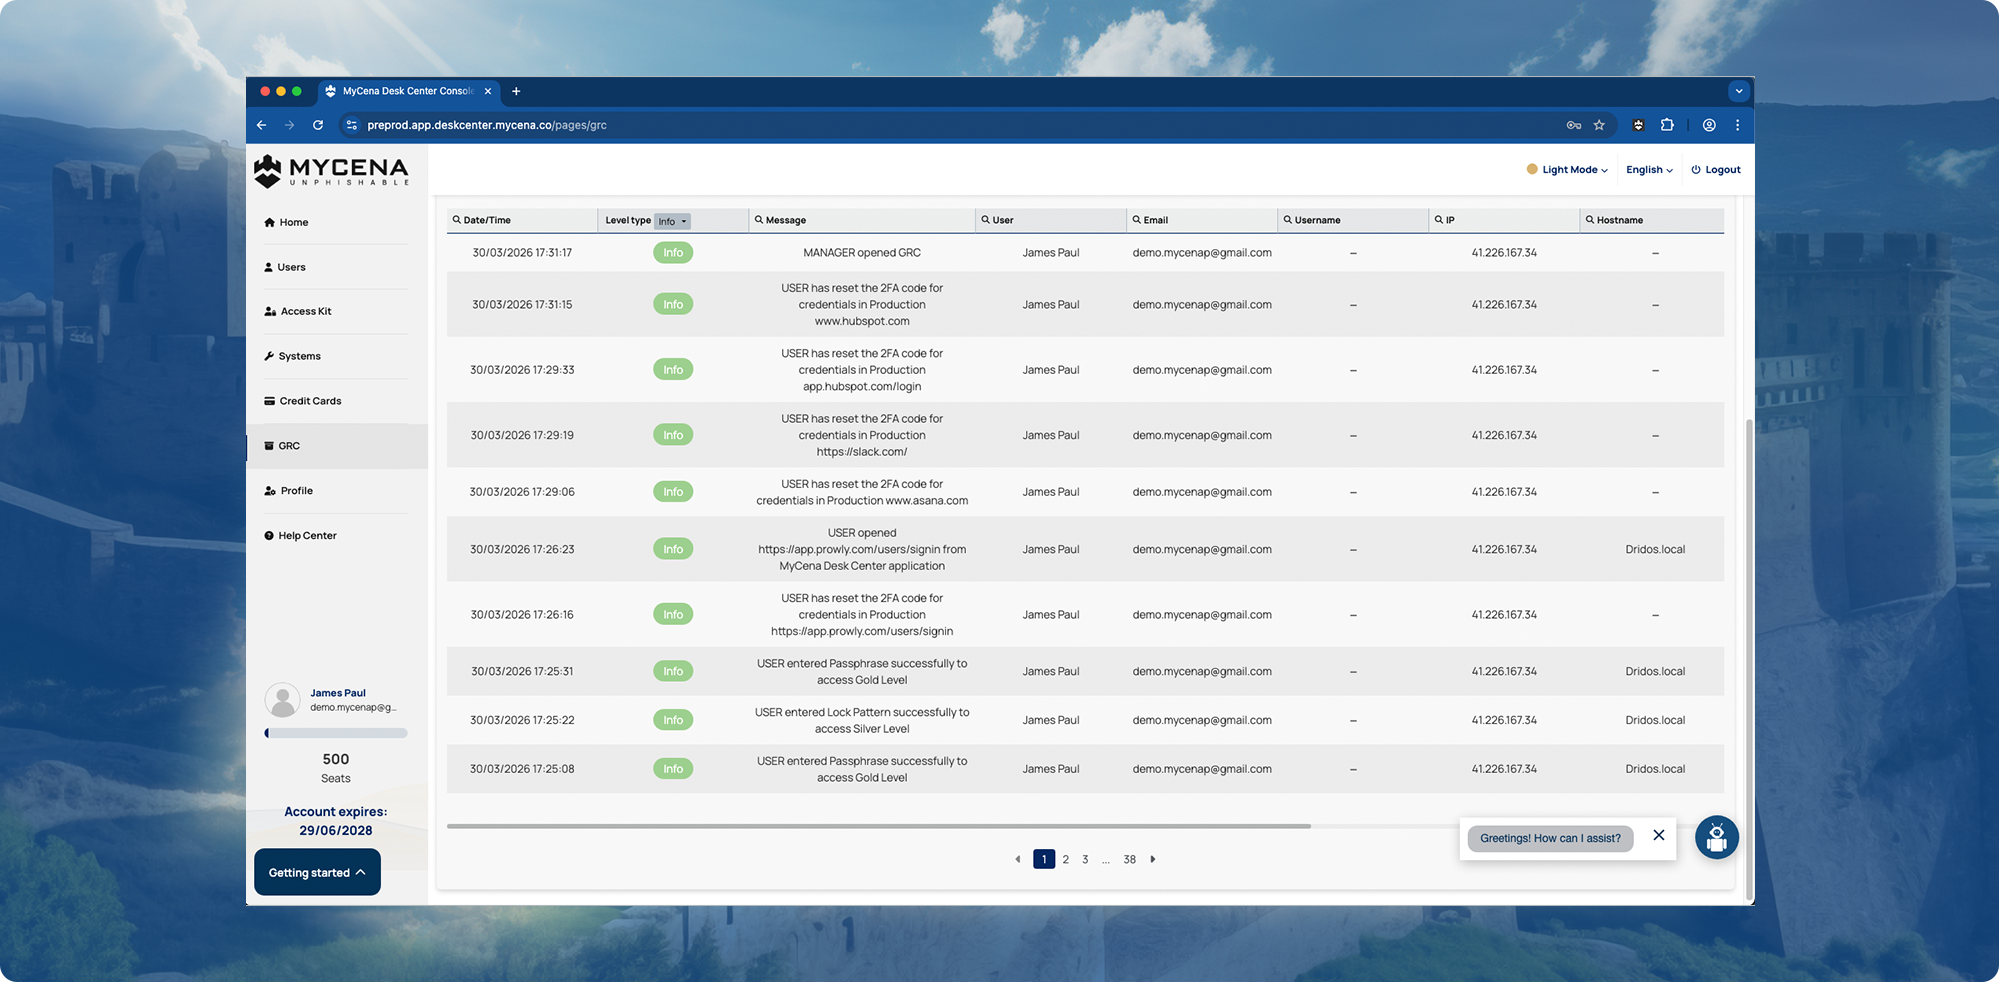The width and height of the screenshot is (1999, 982).
Task: Click the horizontal table scrollbar
Action: [878, 826]
